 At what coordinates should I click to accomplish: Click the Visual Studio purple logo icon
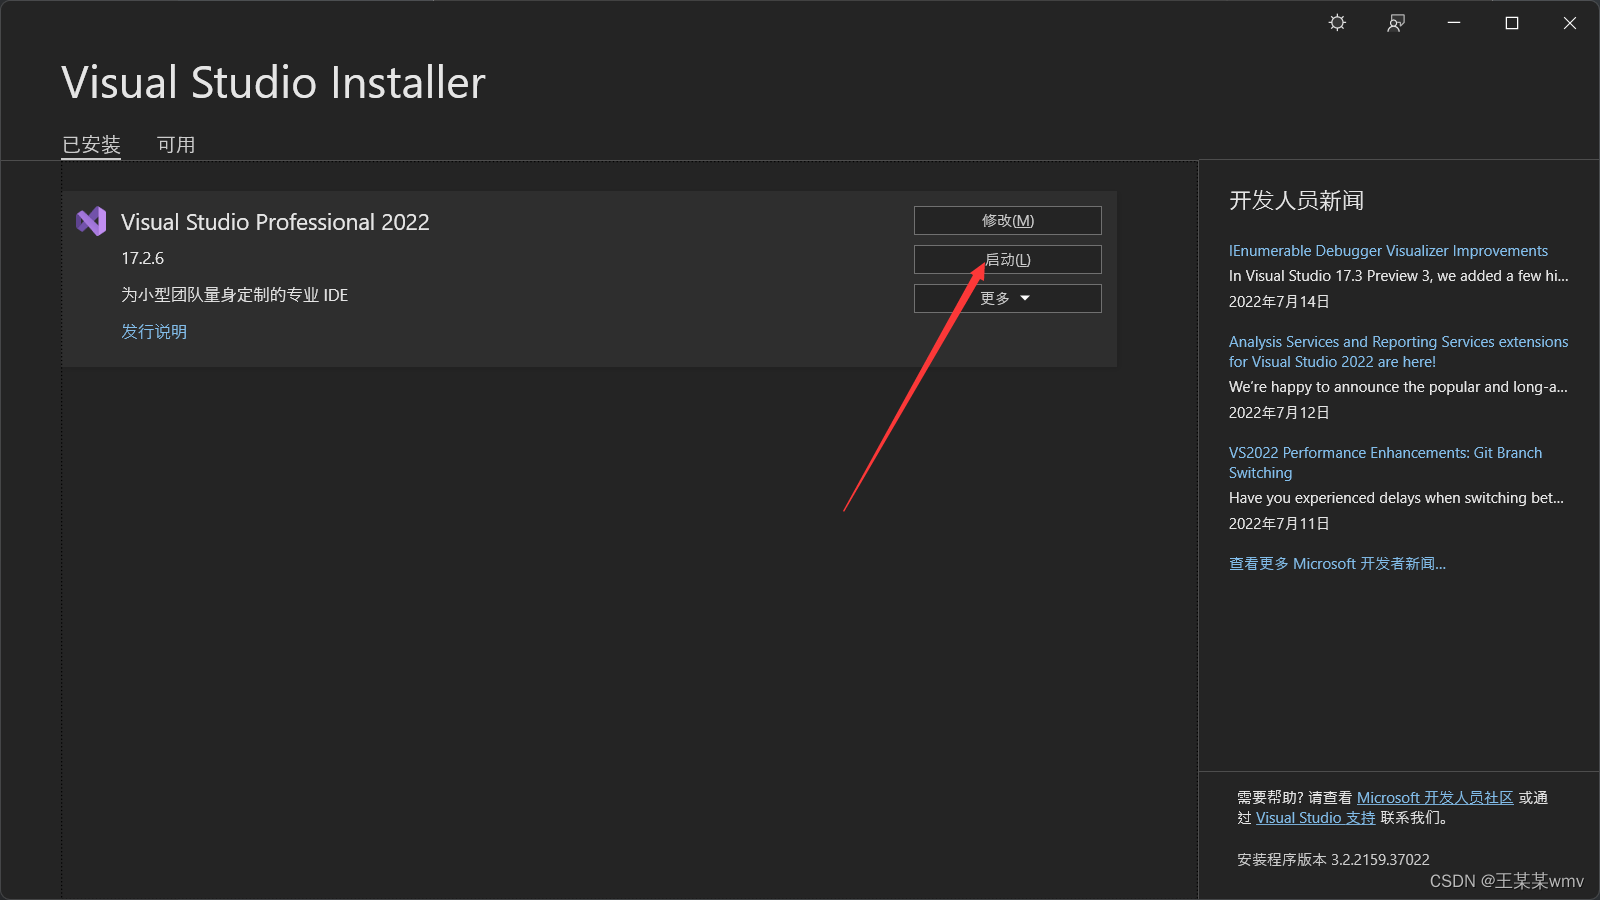click(91, 221)
